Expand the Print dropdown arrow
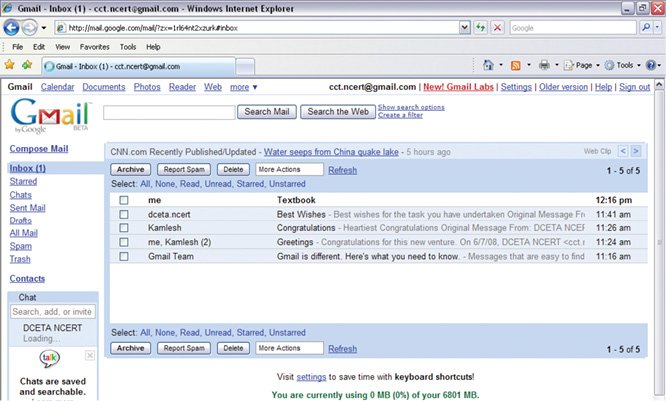 (x=556, y=65)
